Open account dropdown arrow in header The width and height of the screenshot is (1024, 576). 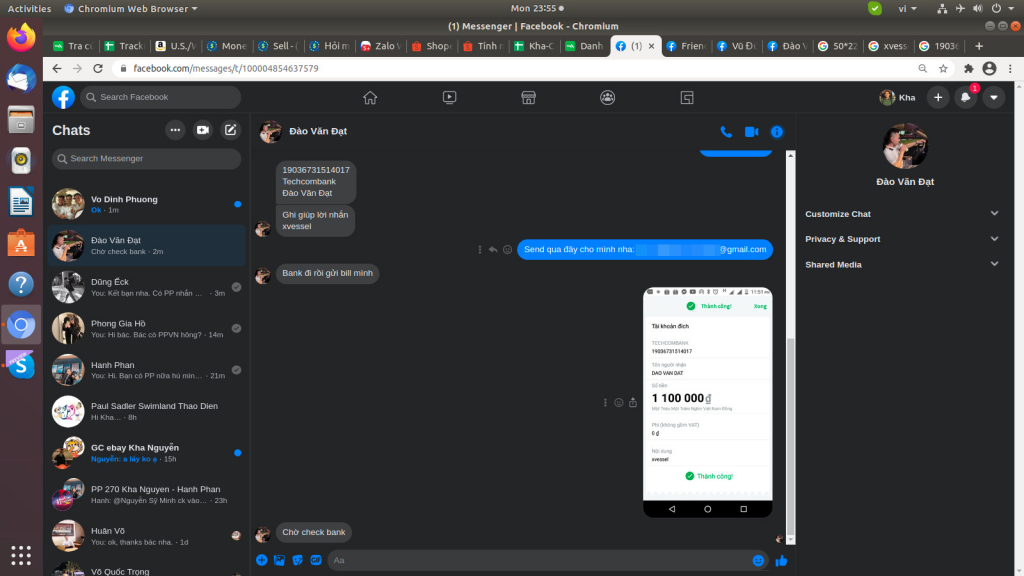[993, 97]
